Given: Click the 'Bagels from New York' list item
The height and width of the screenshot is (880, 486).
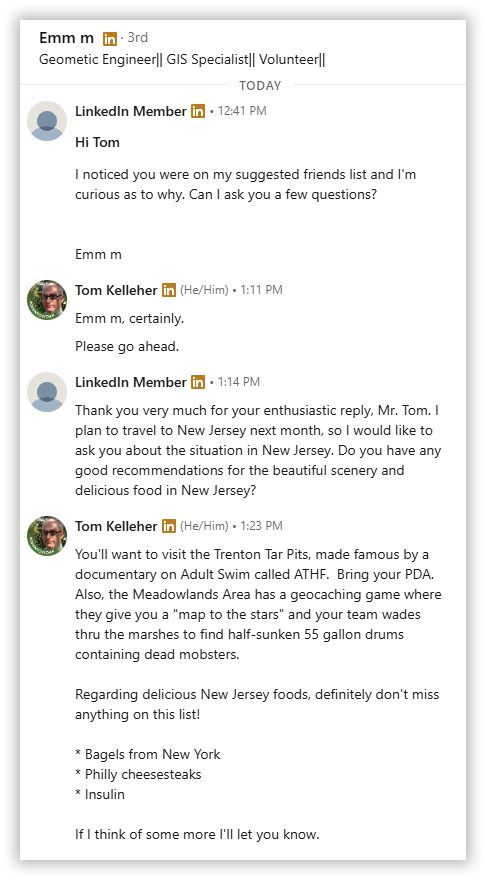Looking at the screenshot, I should pos(148,755).
